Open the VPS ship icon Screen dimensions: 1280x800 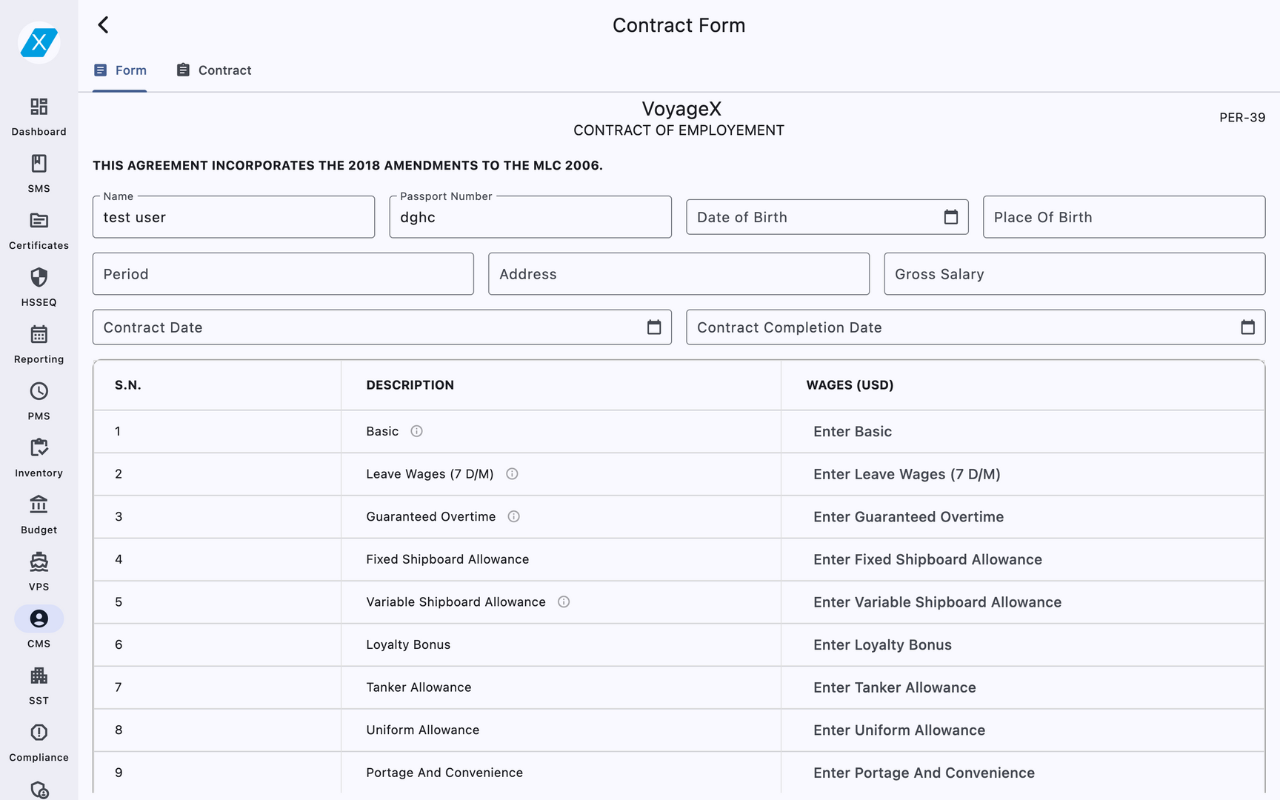pos(39,562)
